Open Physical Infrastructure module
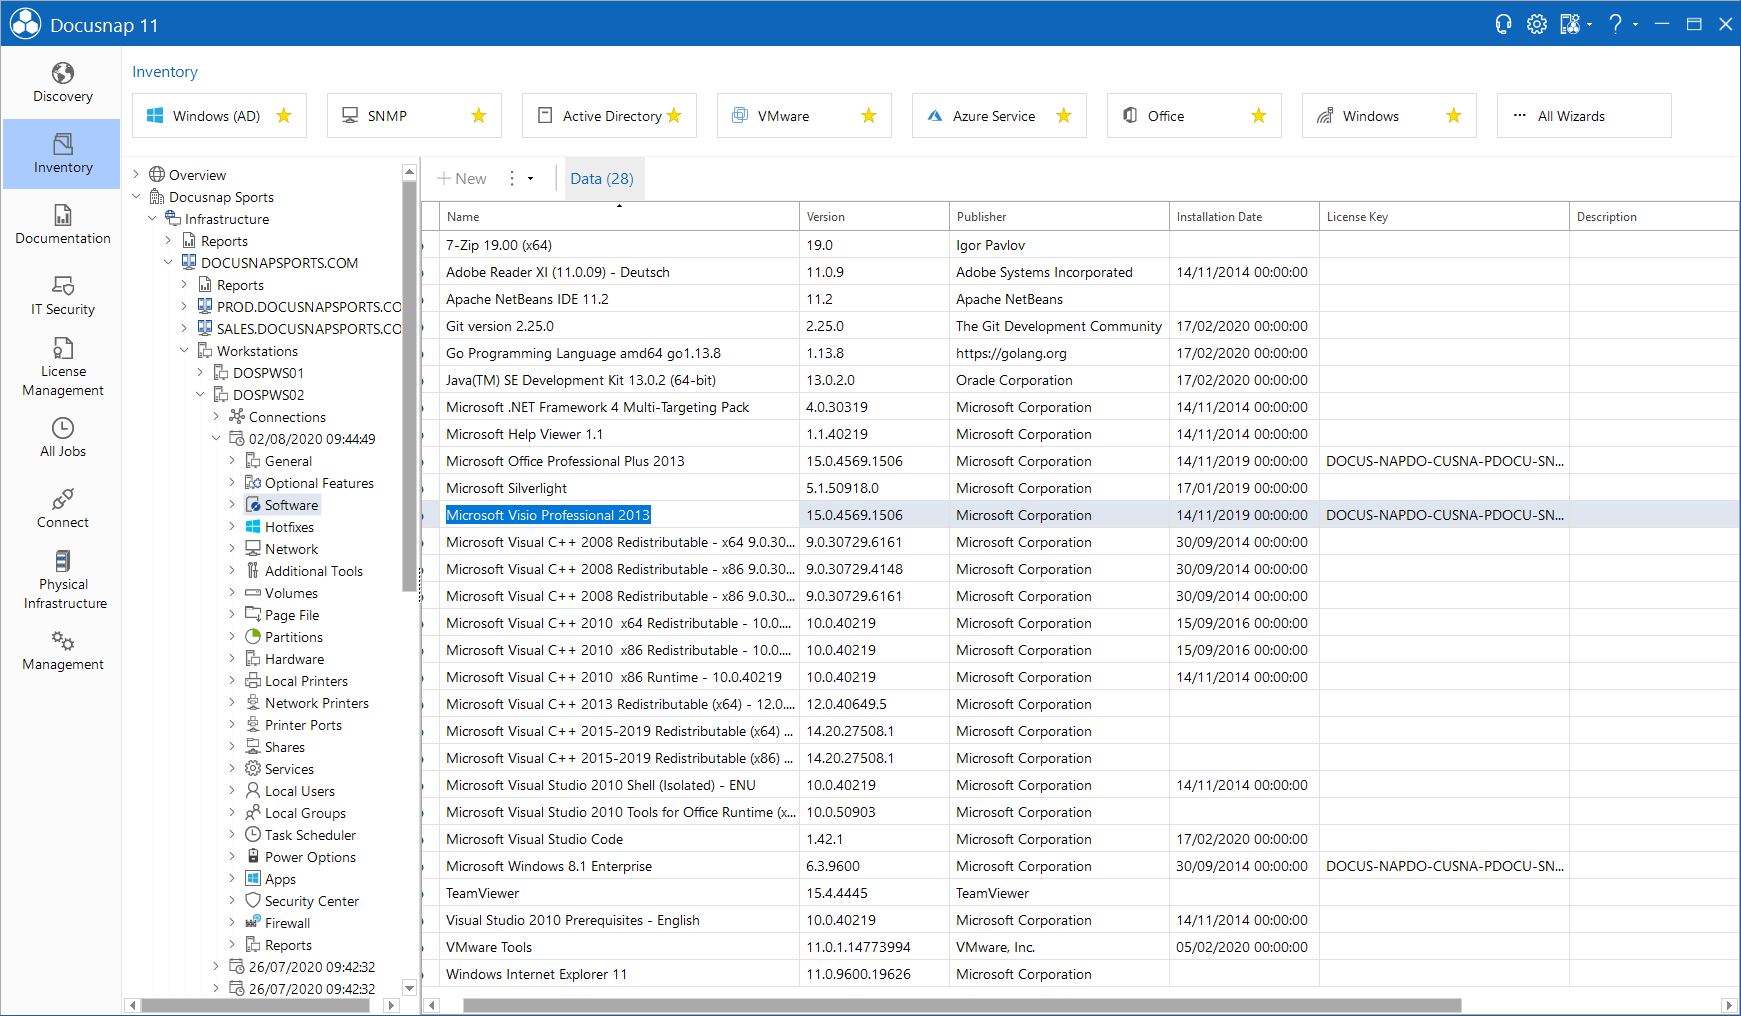 [x=62, y=580]
